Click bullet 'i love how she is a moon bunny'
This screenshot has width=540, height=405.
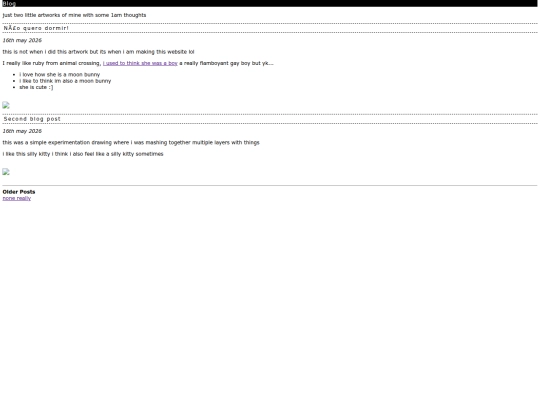(x=60, y=74)
